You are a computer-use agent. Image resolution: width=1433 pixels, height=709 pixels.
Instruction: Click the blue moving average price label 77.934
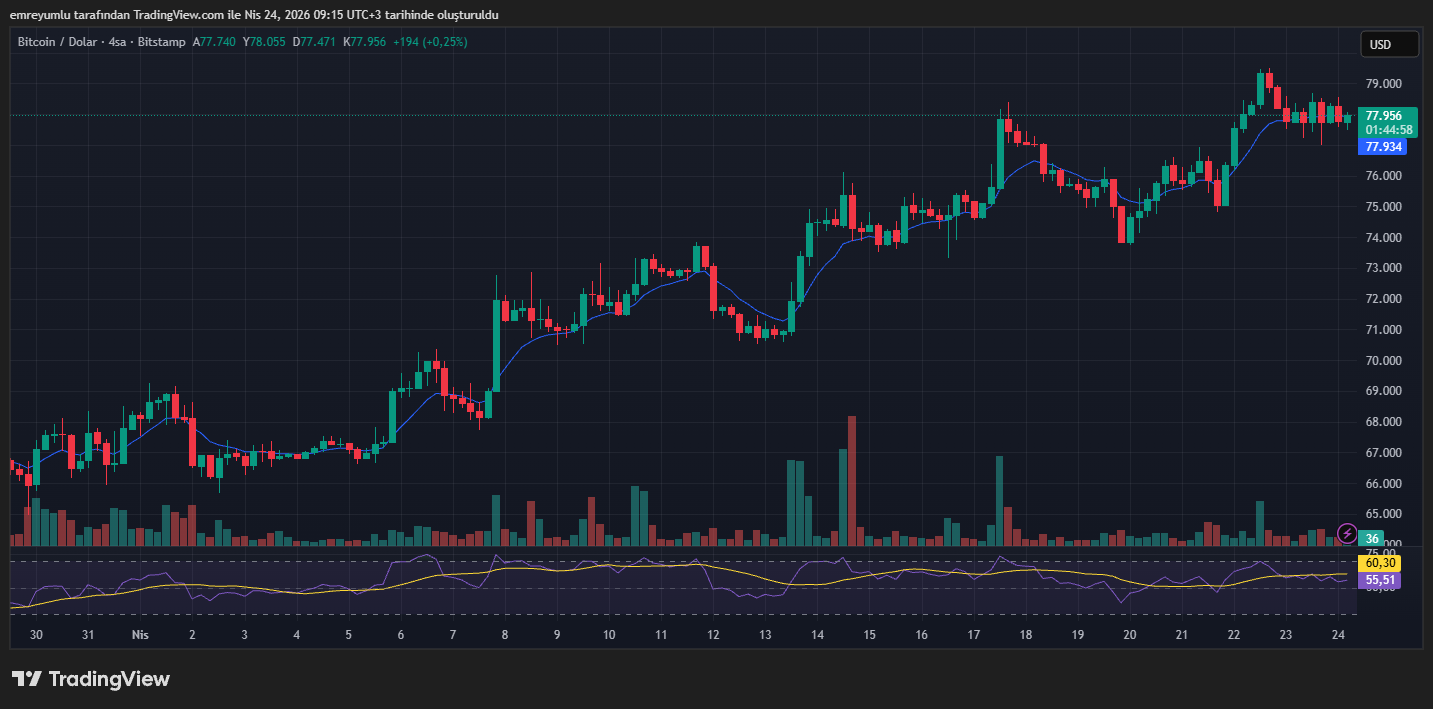pos(1383,146)
